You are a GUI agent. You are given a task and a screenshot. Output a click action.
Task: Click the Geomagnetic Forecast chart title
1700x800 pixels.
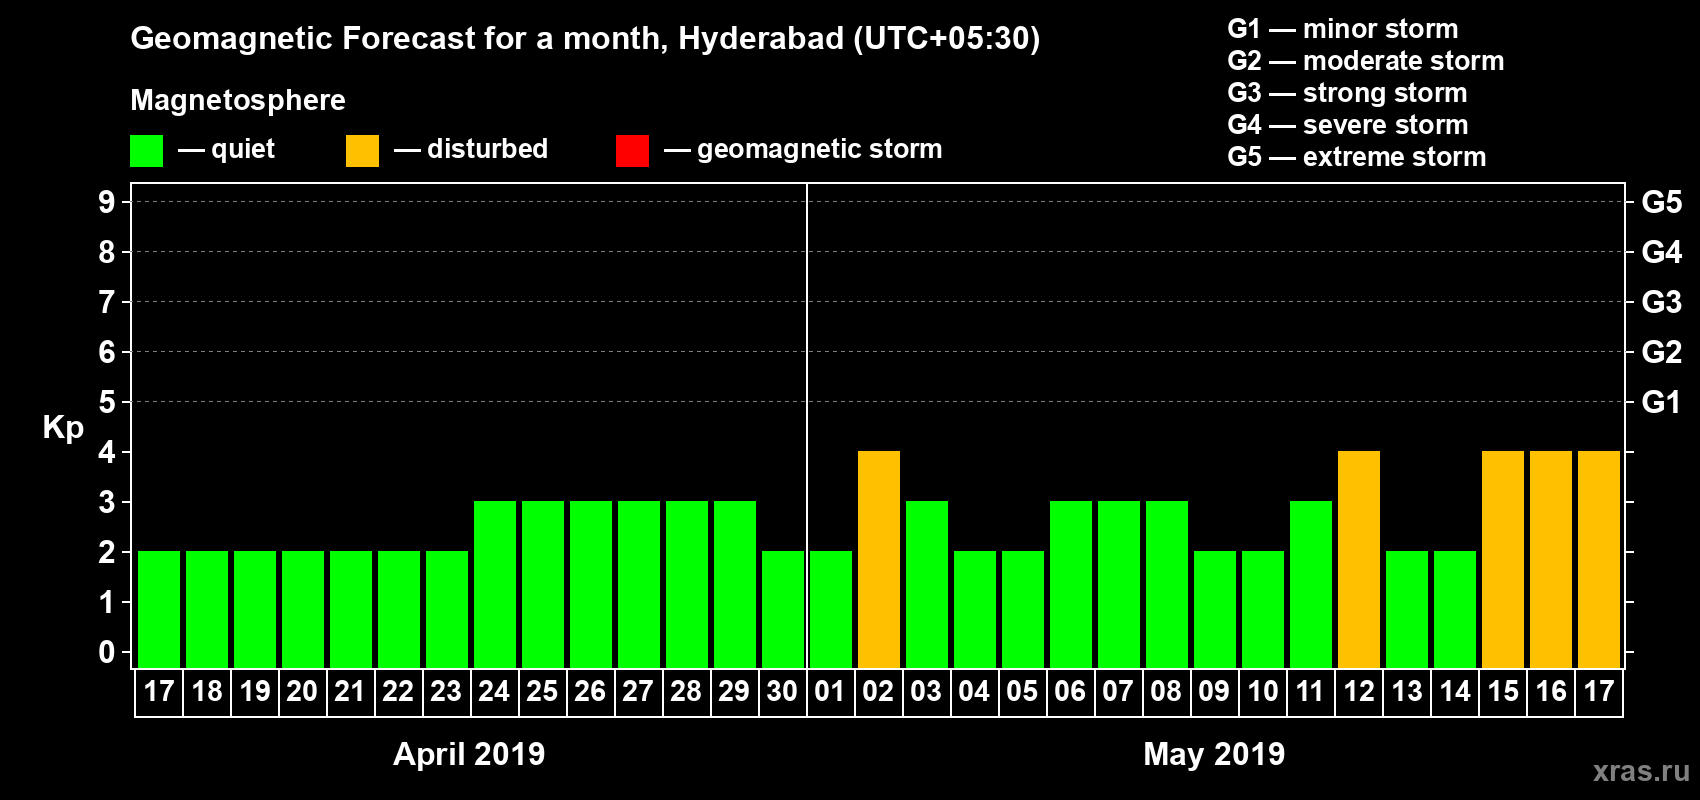[x=585, y=39]
